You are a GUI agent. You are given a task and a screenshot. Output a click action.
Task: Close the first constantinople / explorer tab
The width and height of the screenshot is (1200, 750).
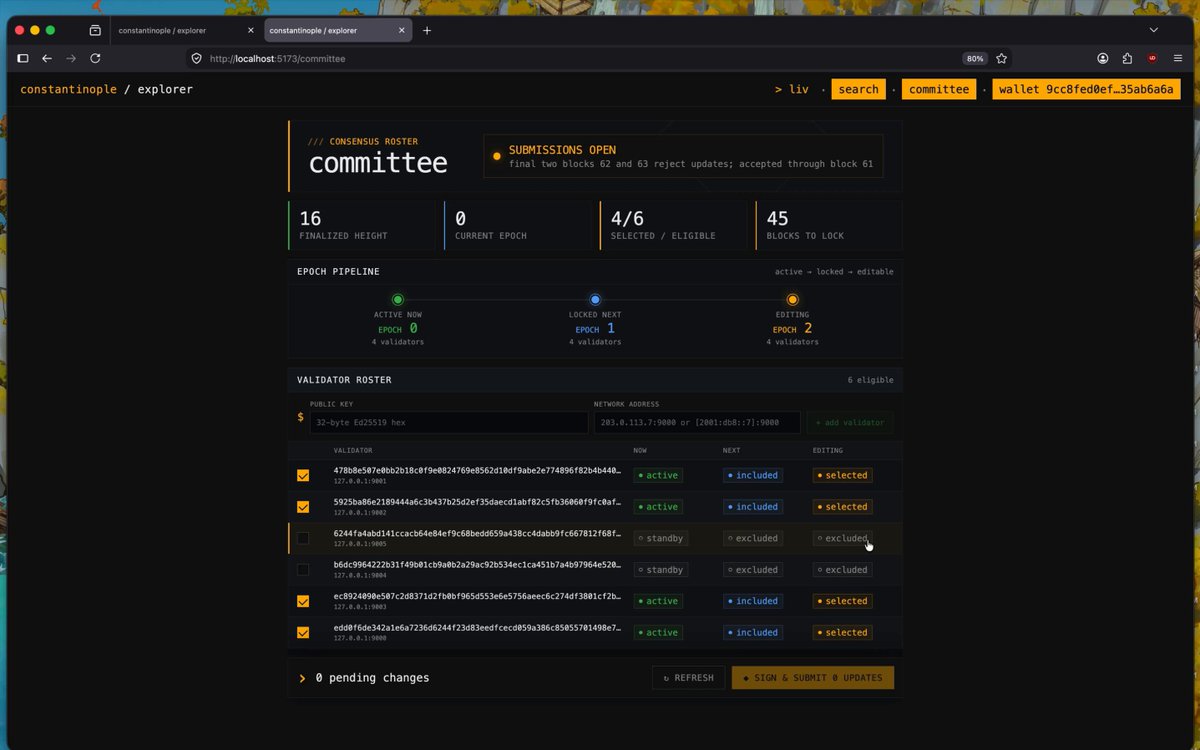tap(251, 30)
